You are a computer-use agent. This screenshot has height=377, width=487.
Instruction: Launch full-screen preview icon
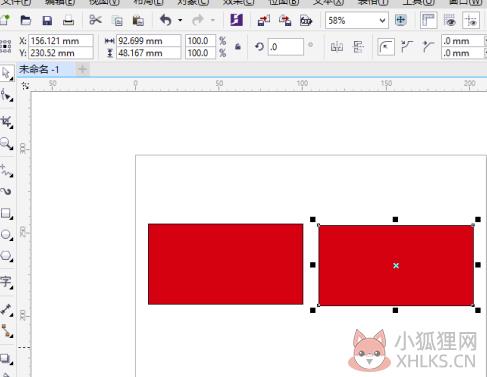(x=400, y=20)
